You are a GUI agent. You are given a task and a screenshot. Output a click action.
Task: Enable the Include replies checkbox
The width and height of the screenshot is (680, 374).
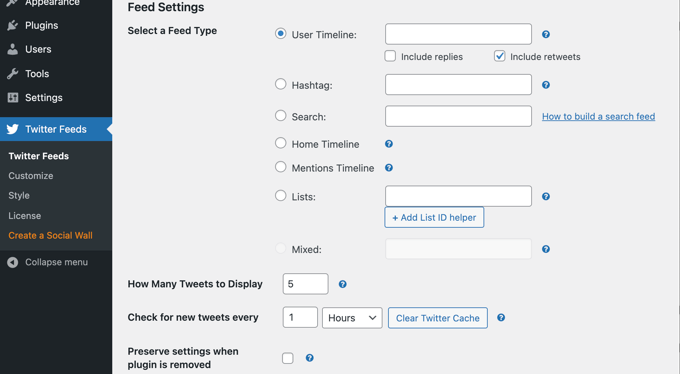point(390,56)
